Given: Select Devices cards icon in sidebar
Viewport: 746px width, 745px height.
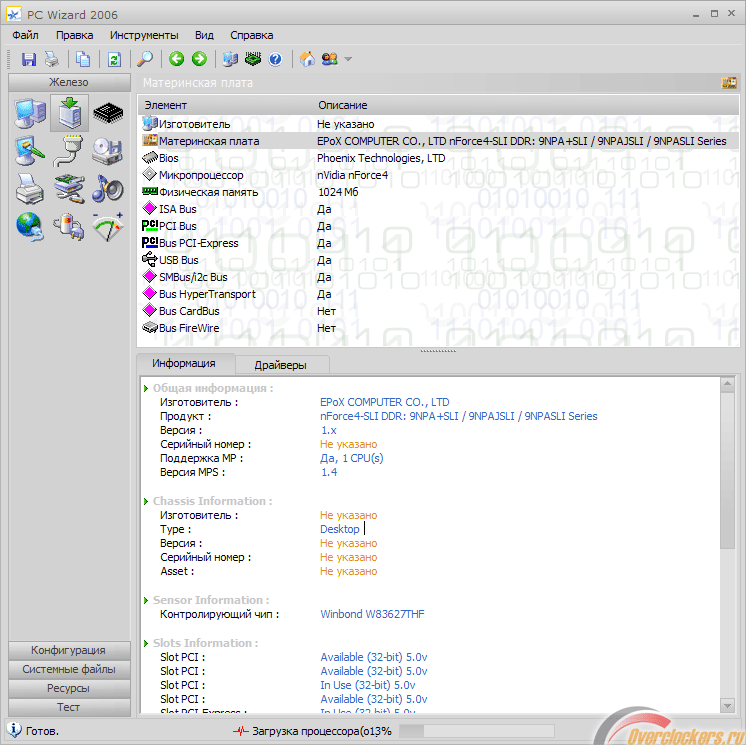Looking at the screenshot, I should click(x=69, y=188).
